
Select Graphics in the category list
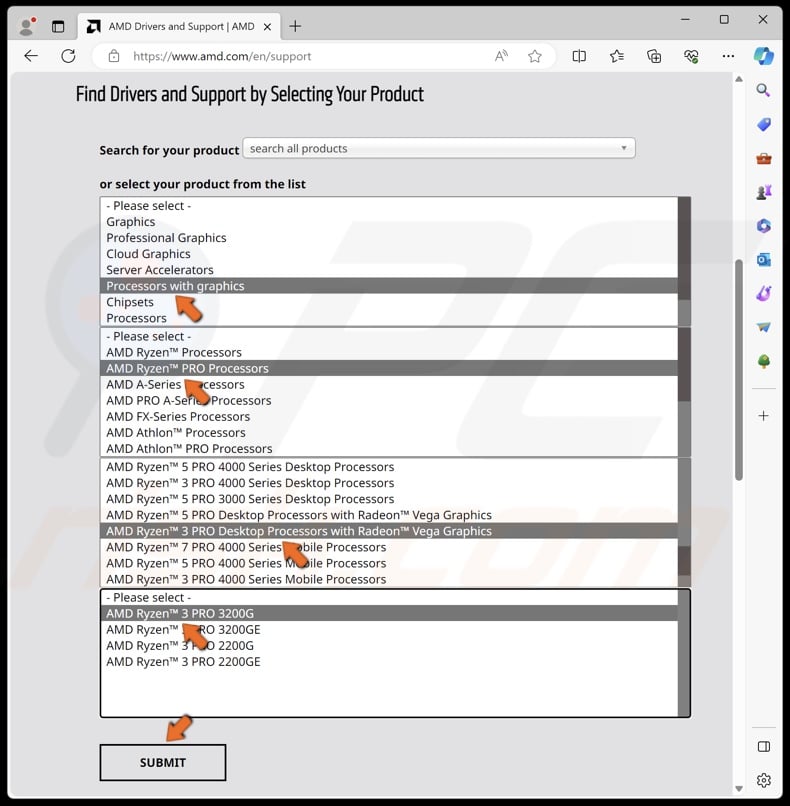click(x=389, y=222)
